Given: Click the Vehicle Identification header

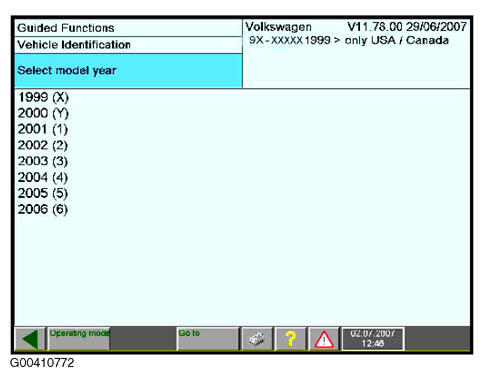Looking at the screenshot, I should (128, 45).
